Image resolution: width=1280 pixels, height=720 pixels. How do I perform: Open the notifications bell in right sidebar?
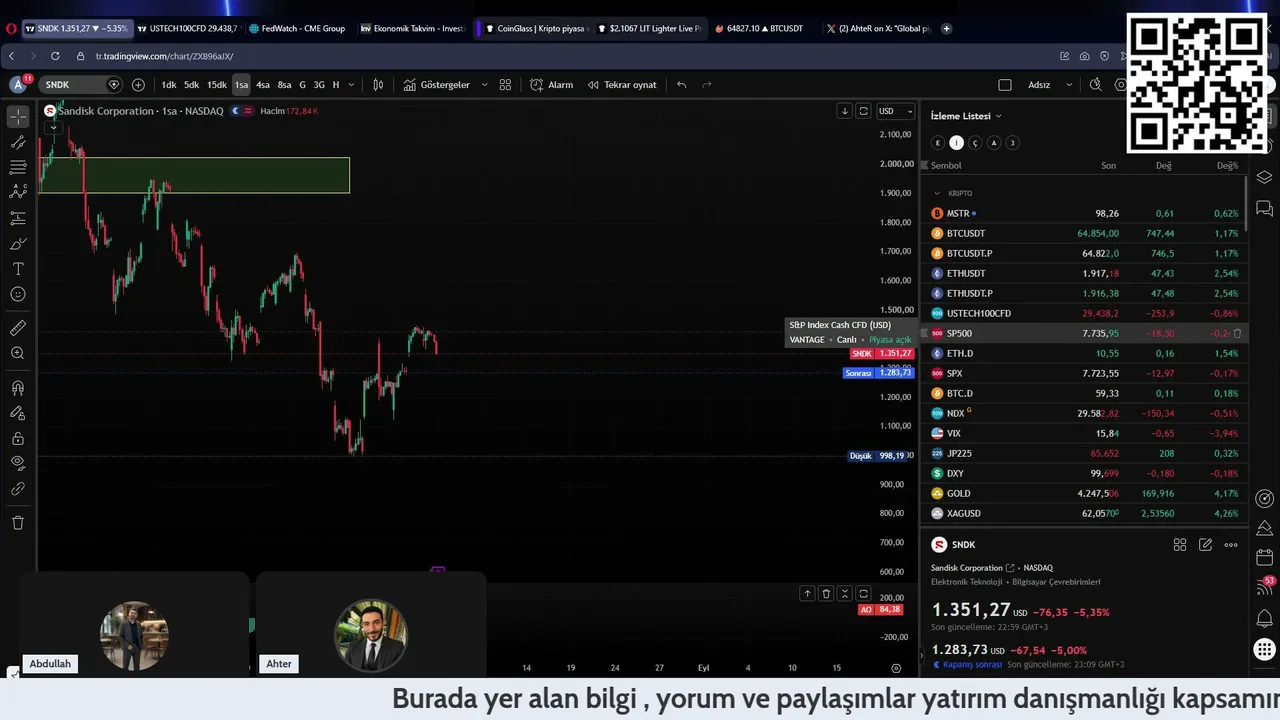pos(1264,618)
